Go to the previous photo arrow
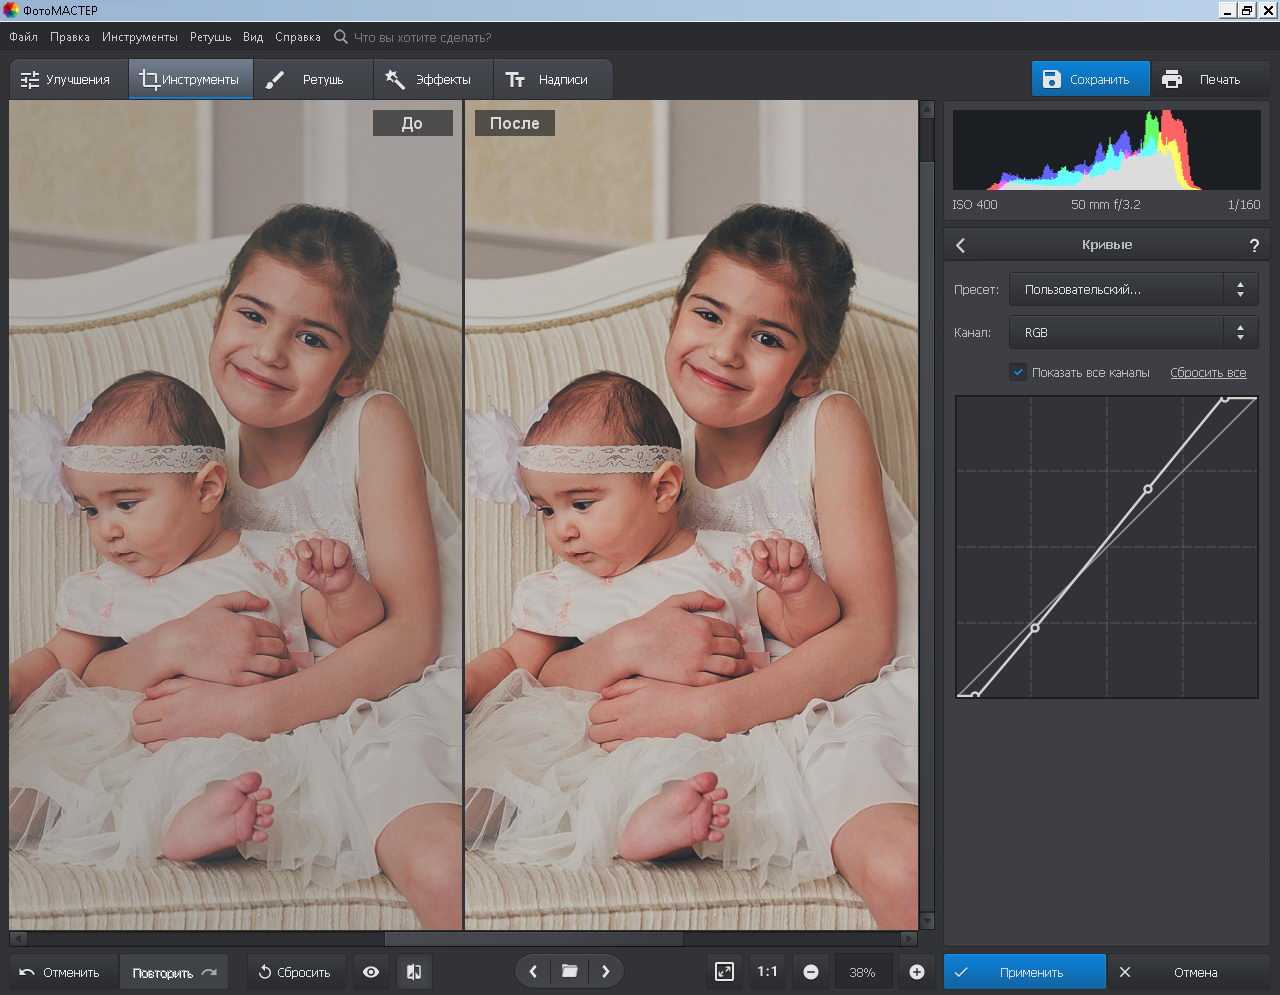This screenshot has height=995, width=1280. 533,971
